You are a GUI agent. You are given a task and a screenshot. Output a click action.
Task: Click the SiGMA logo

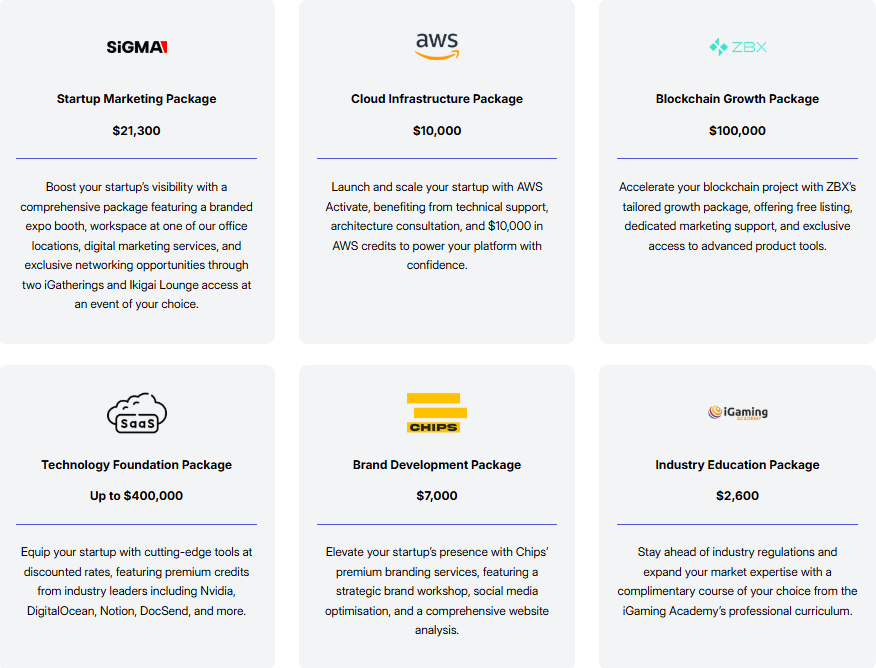coord(137,47)
